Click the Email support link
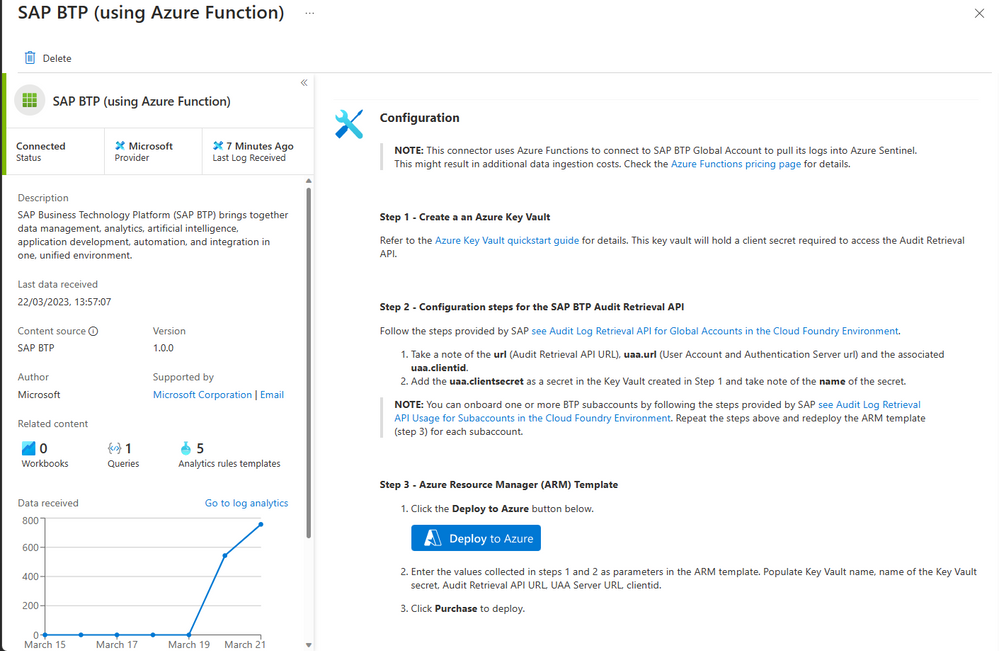 click(272, 394)
